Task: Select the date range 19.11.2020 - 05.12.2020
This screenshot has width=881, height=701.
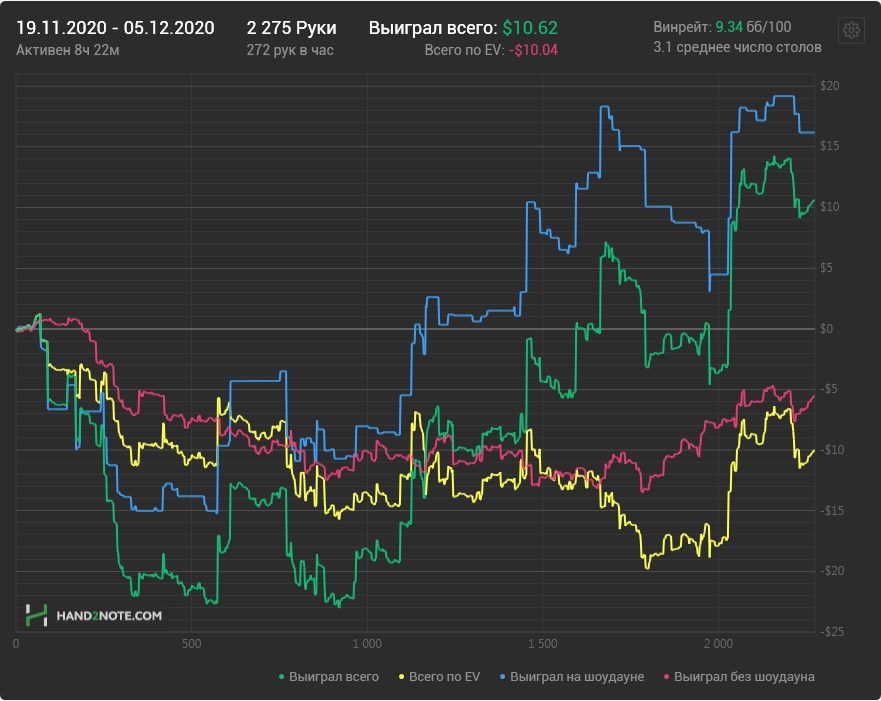Action: [x=115, y=28]
